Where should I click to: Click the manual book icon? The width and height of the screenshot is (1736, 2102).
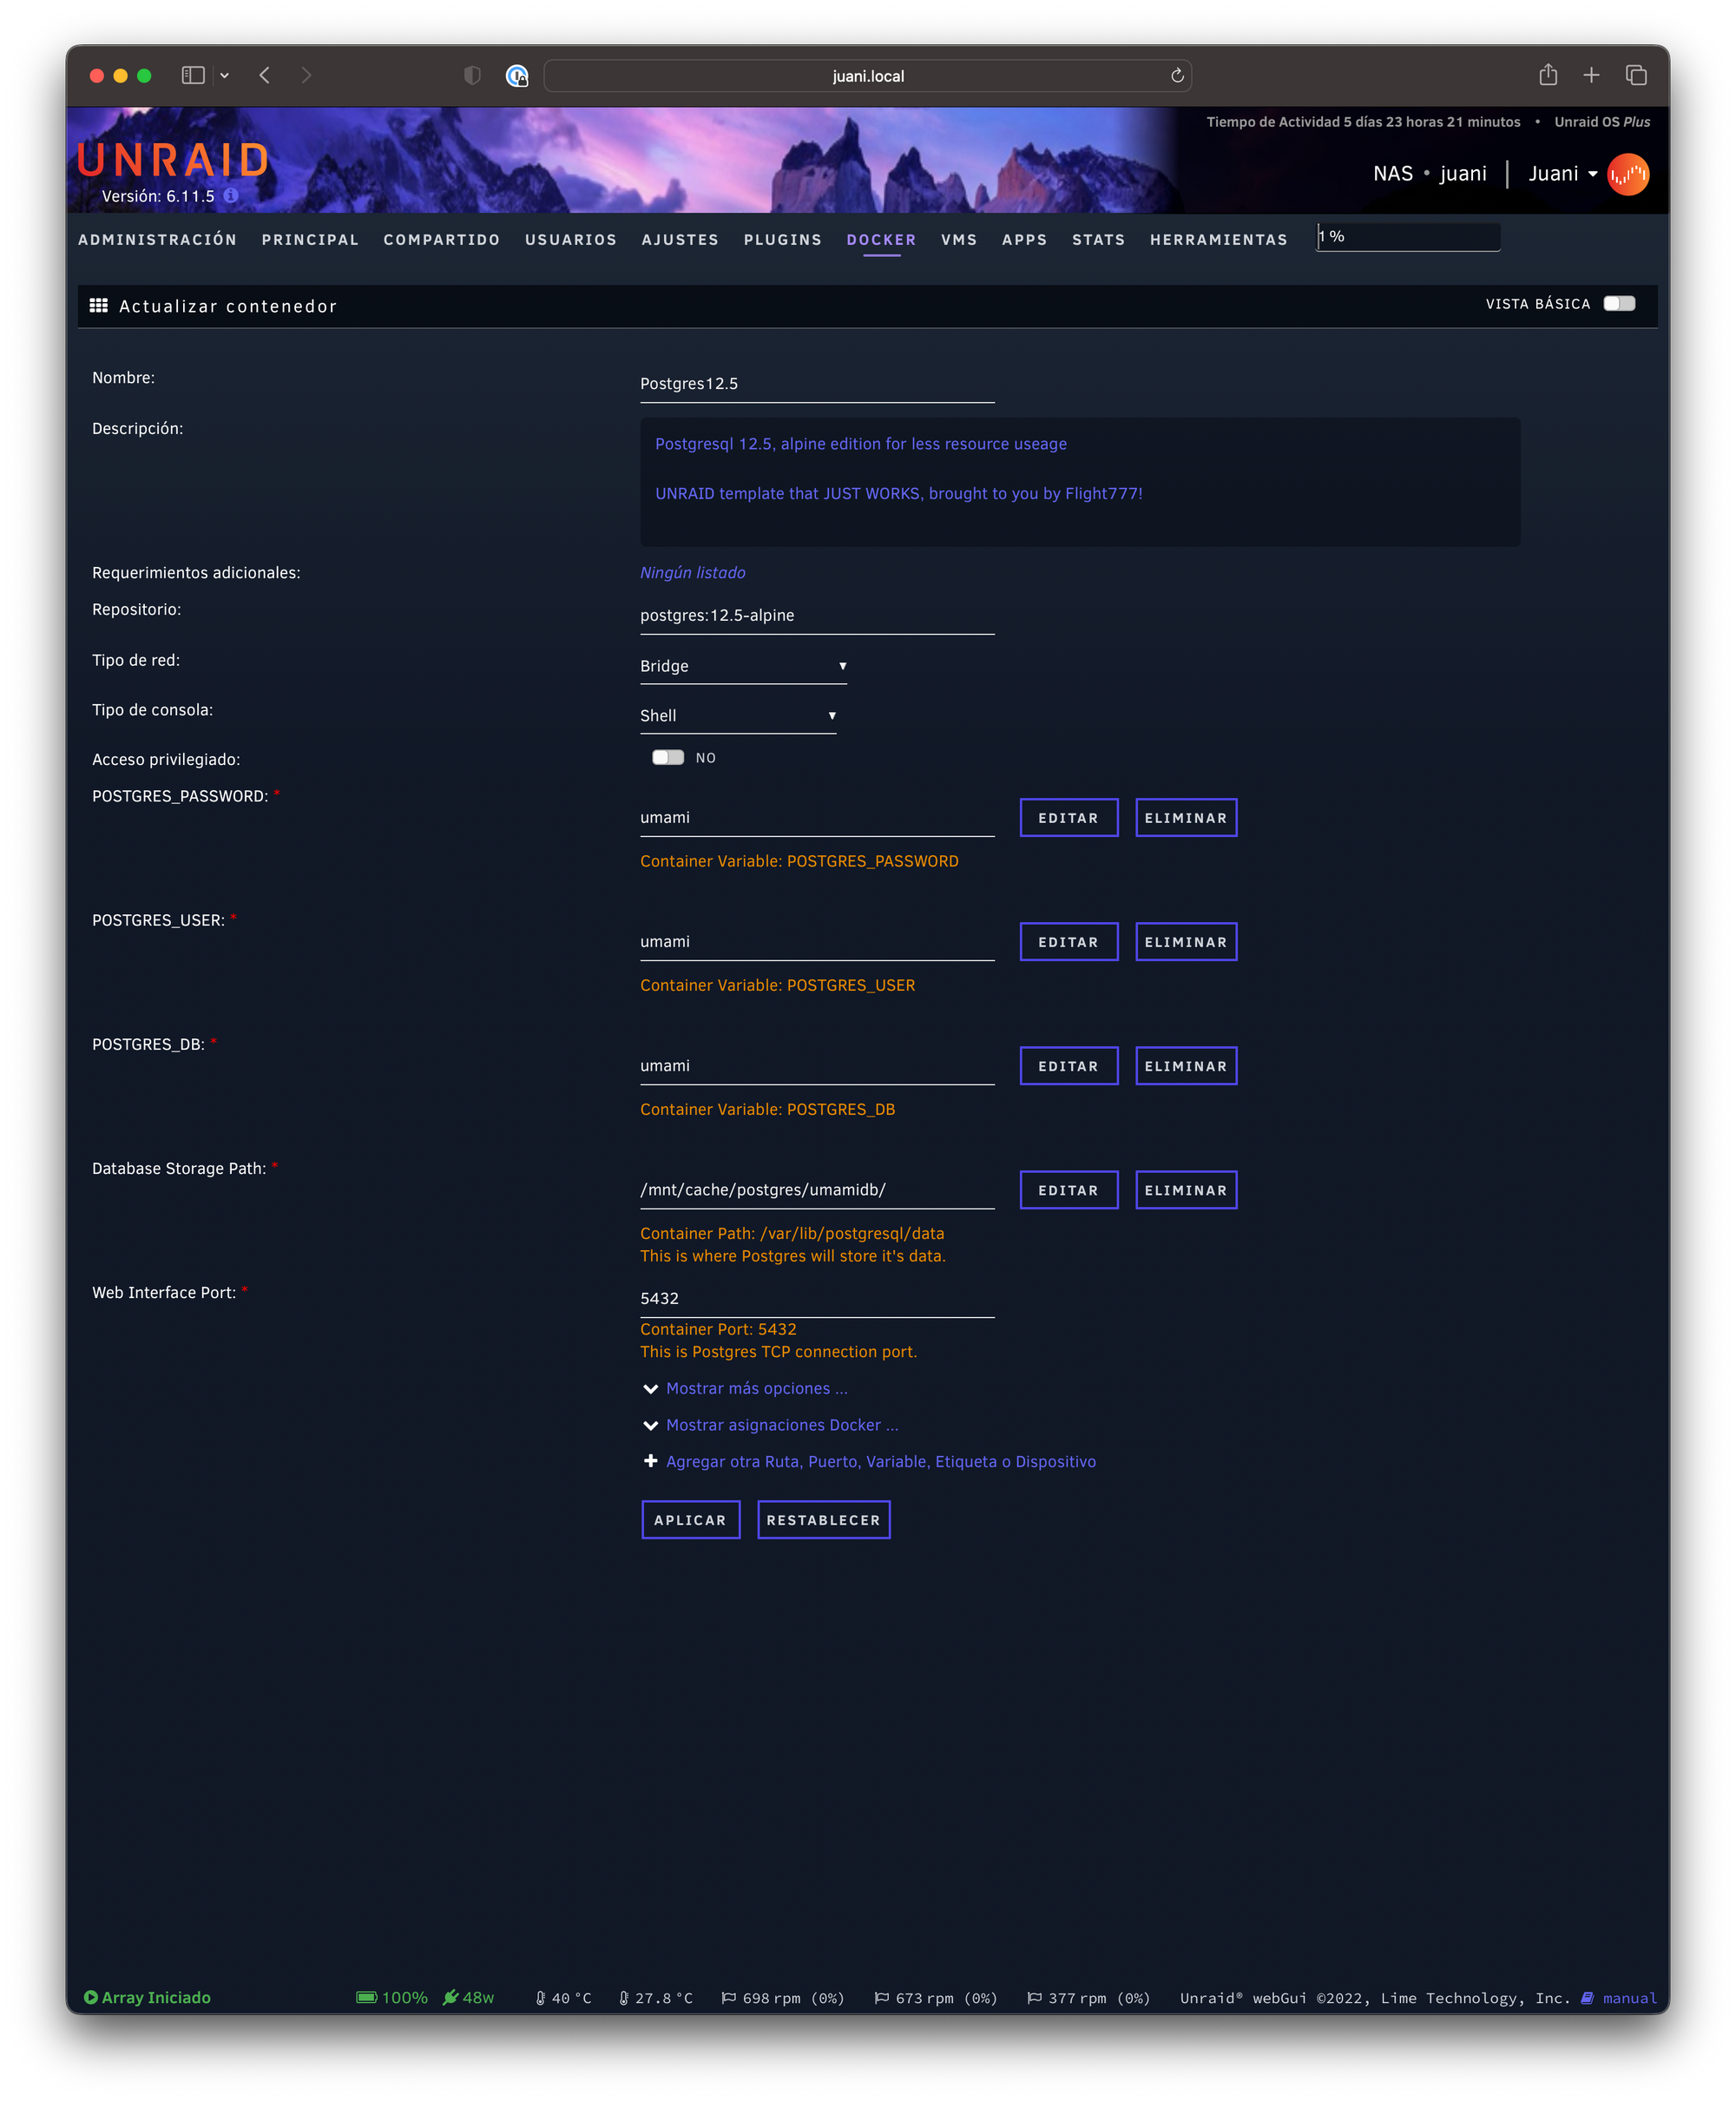[x=1587, y=1998]
